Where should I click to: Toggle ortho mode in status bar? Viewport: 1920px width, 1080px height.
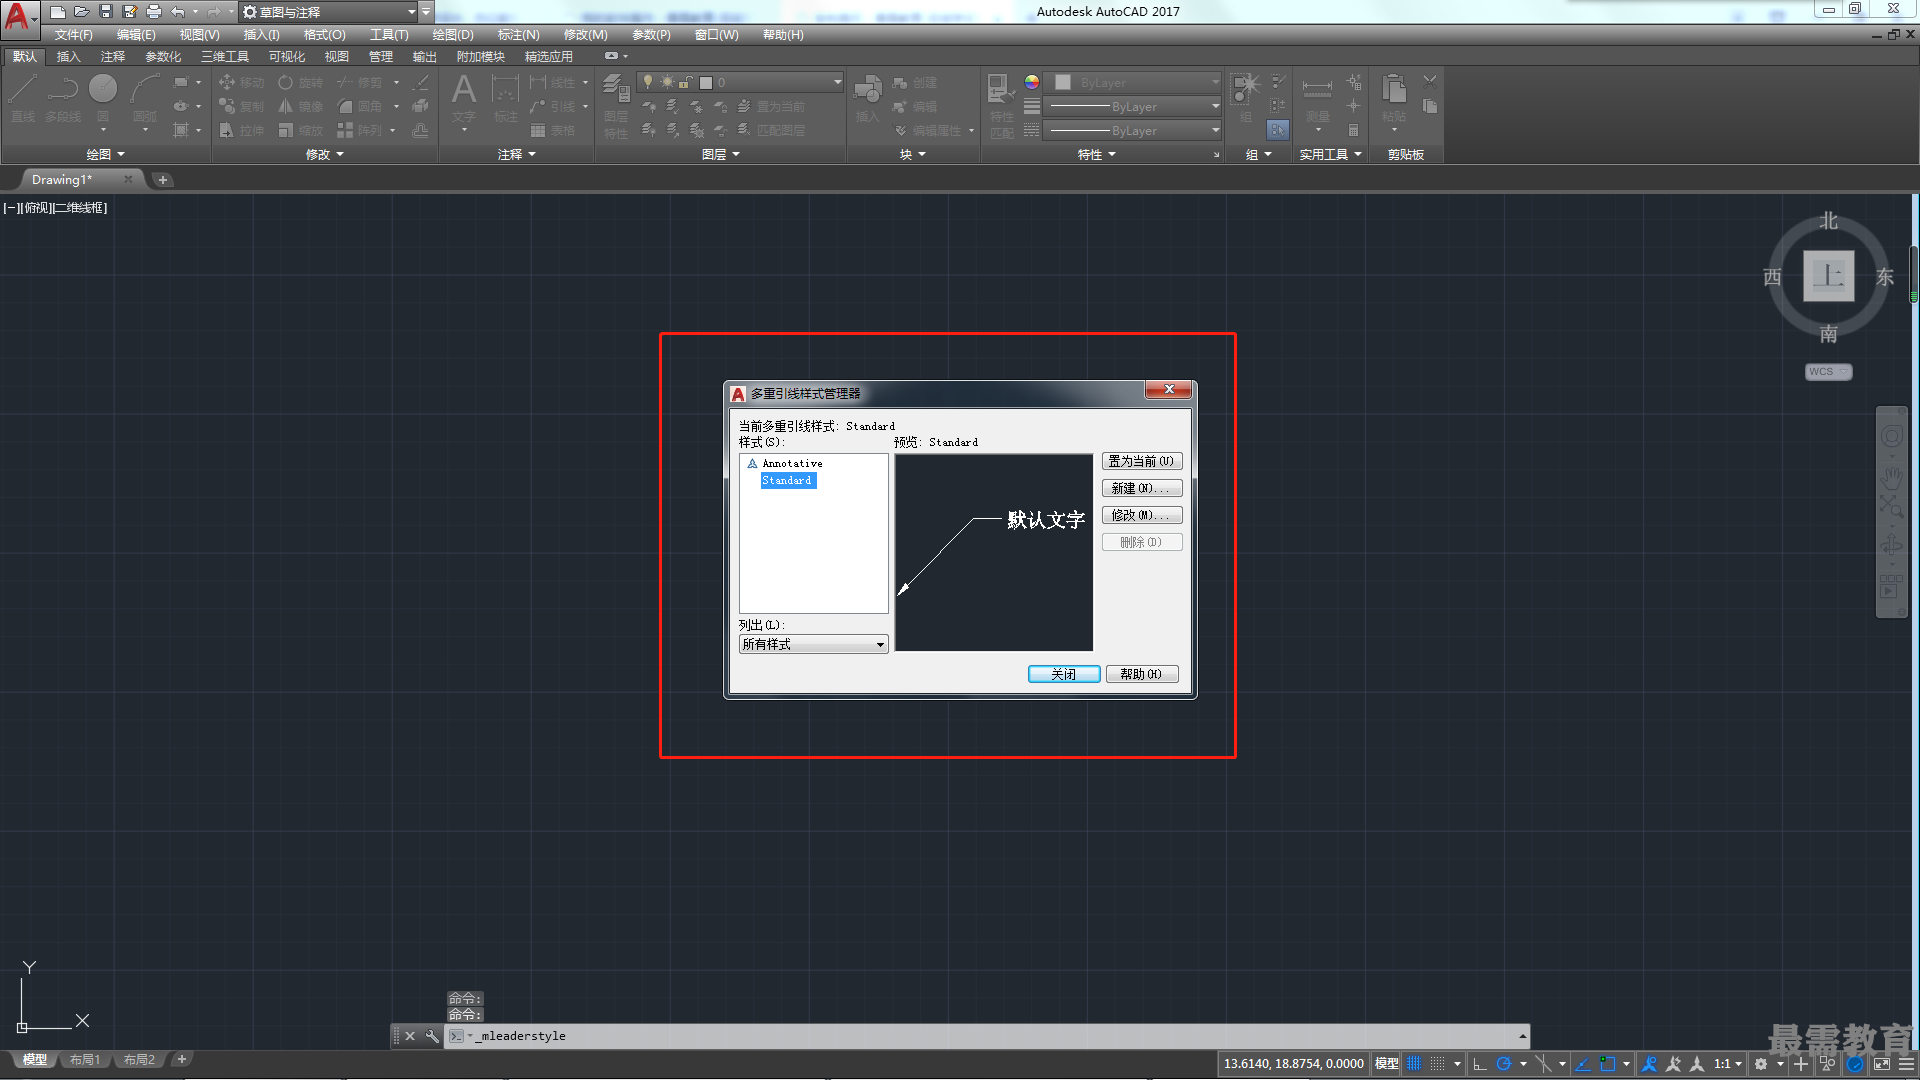1480,1064
